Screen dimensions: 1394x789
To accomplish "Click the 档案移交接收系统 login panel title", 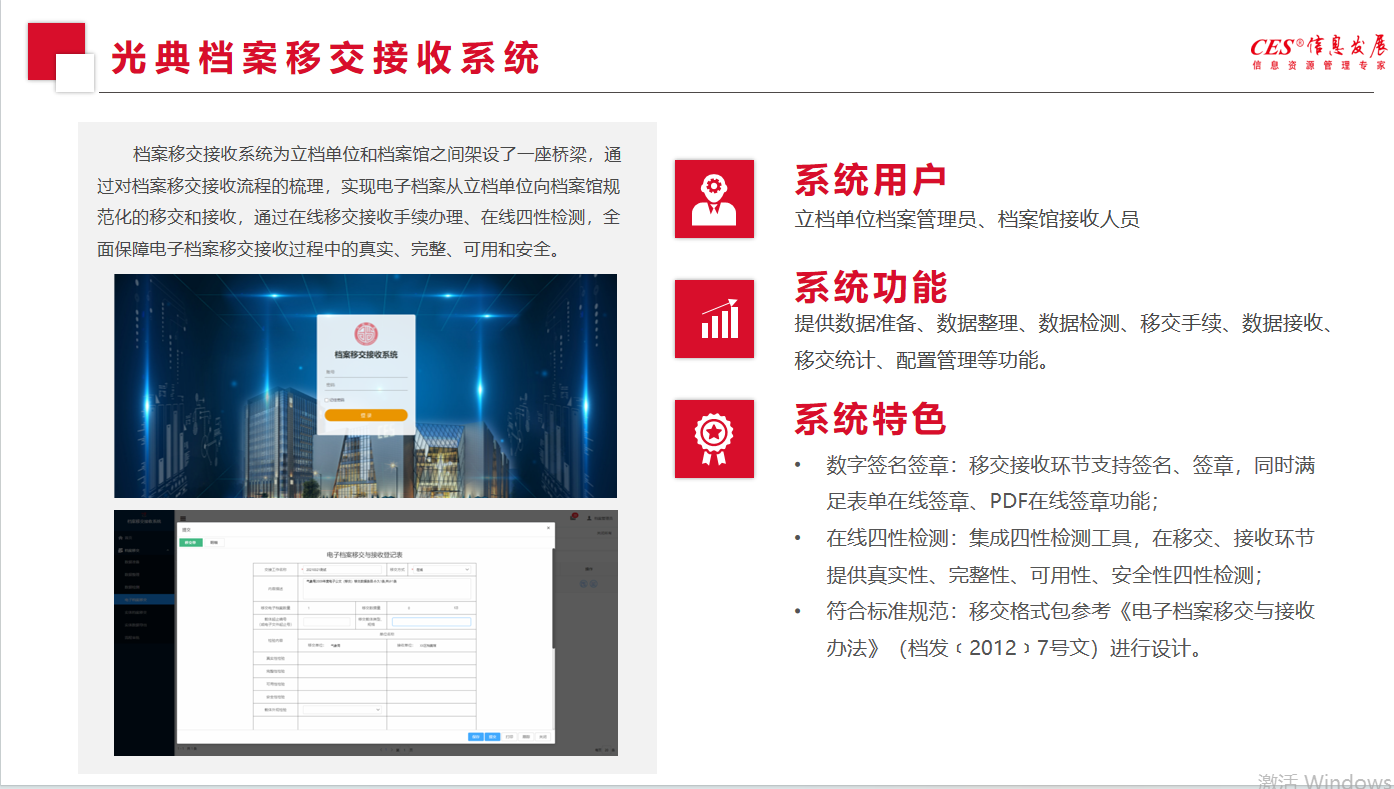I will pos(366,355).
